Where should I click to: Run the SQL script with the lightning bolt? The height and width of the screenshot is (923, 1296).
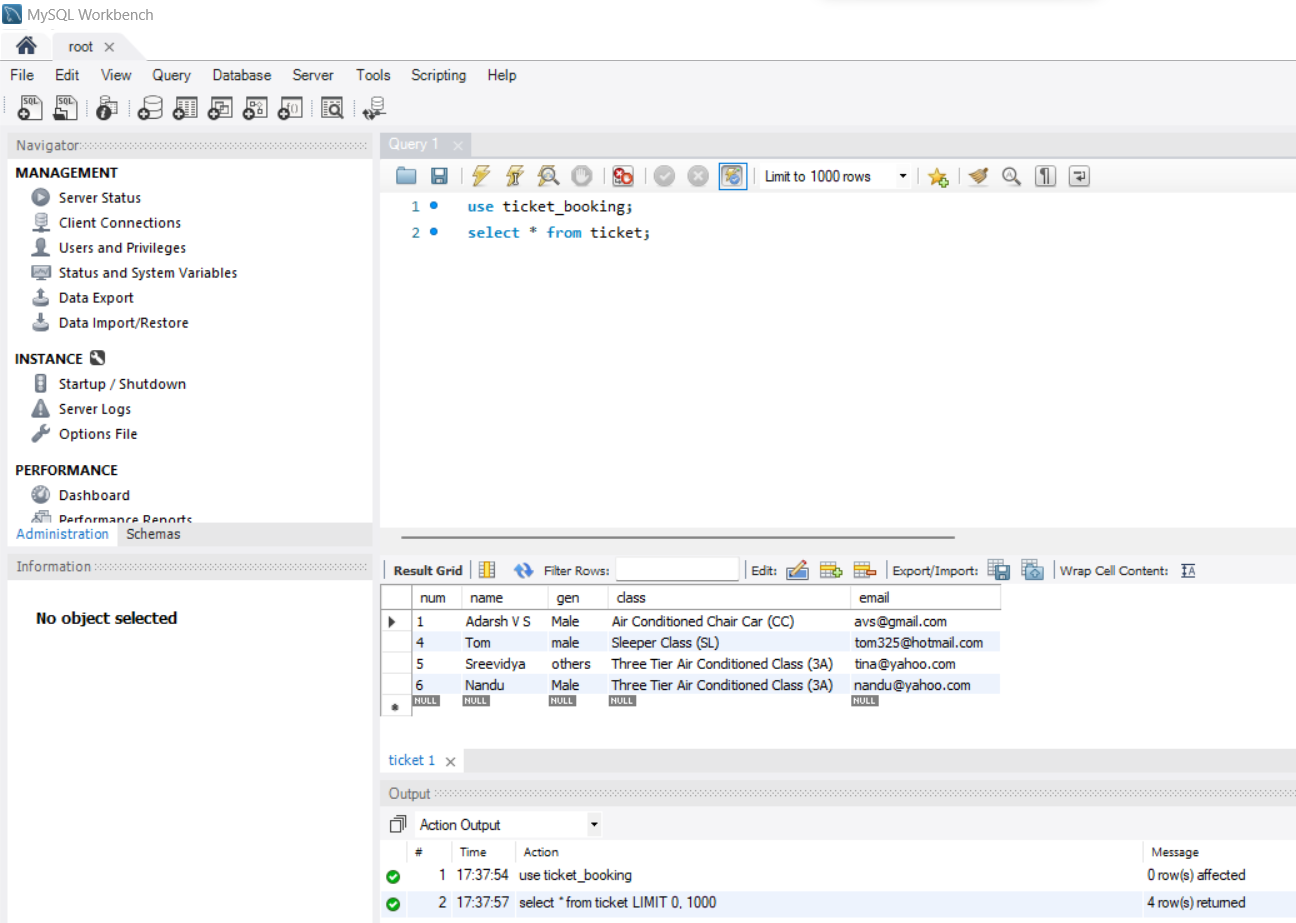(x=481, y=176)
